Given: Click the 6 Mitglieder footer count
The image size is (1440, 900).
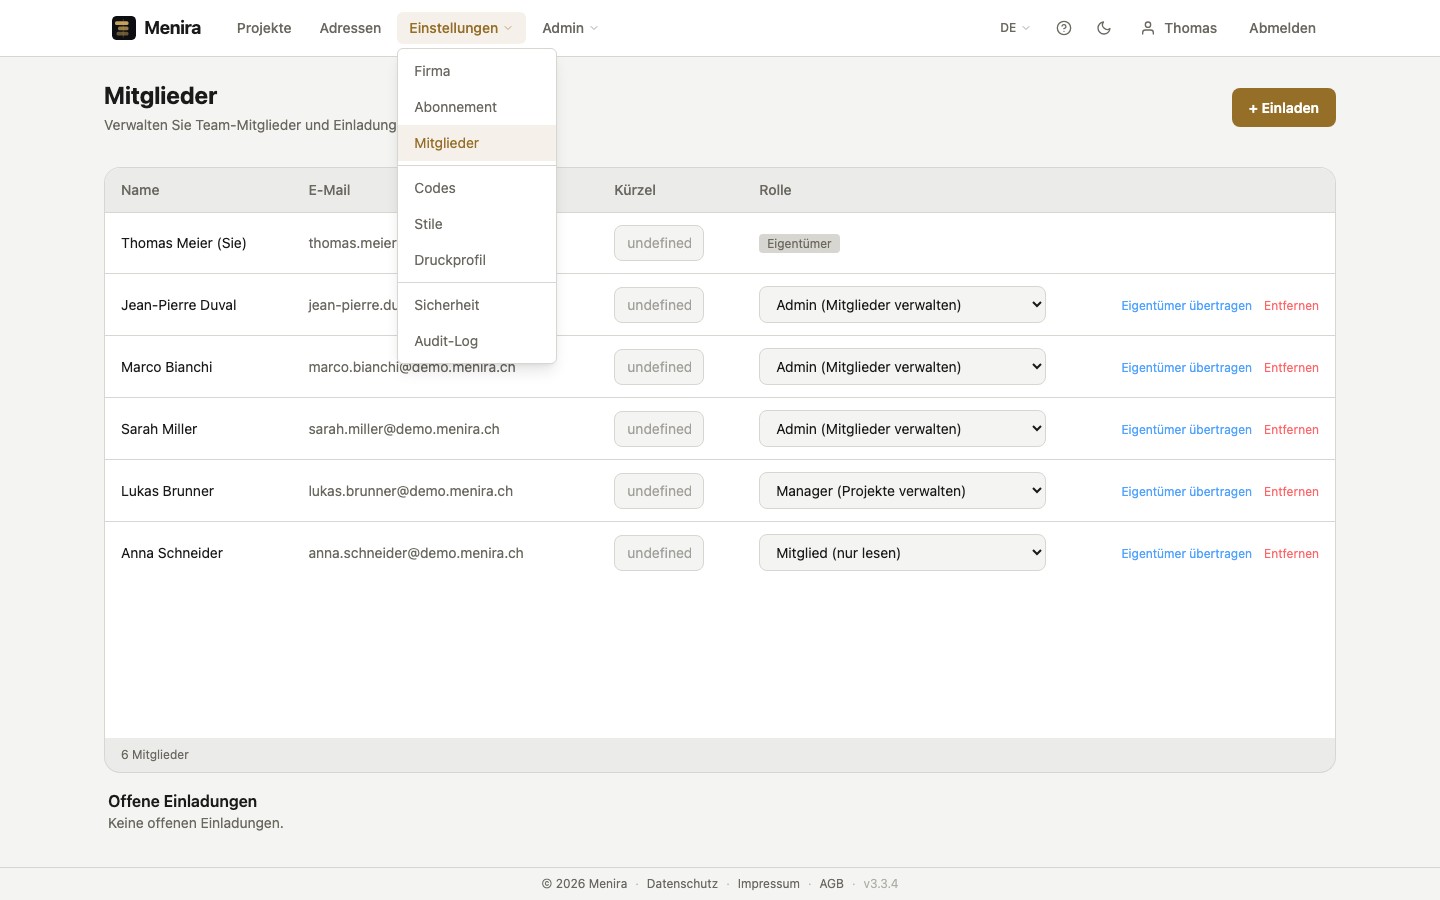Looking at the screenshot, I should (155, 755).
